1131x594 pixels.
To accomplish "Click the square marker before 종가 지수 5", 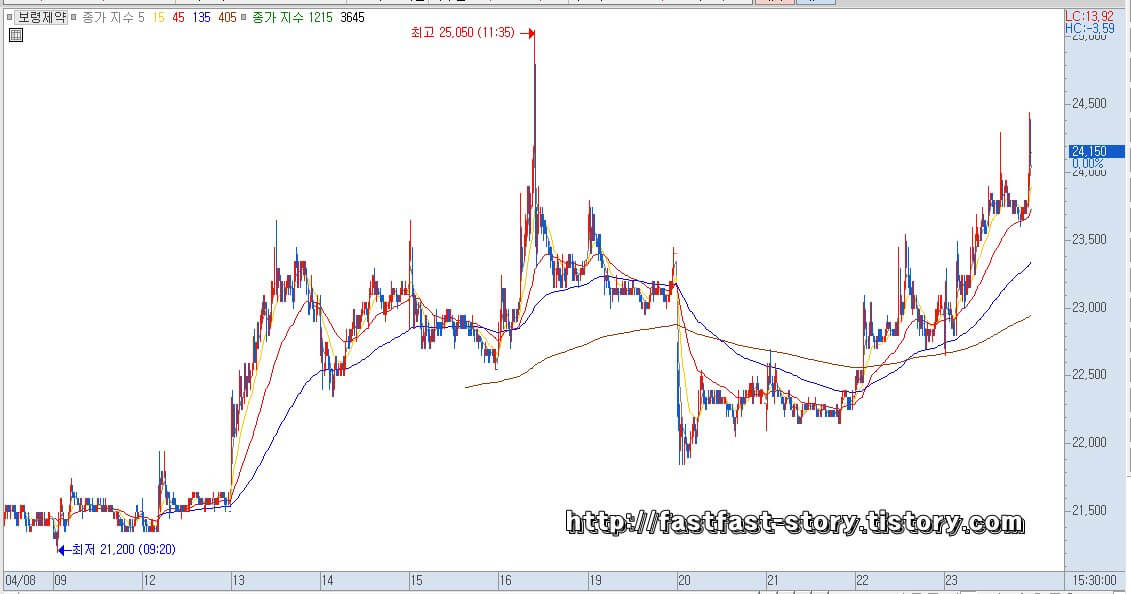I will point(74,17).
